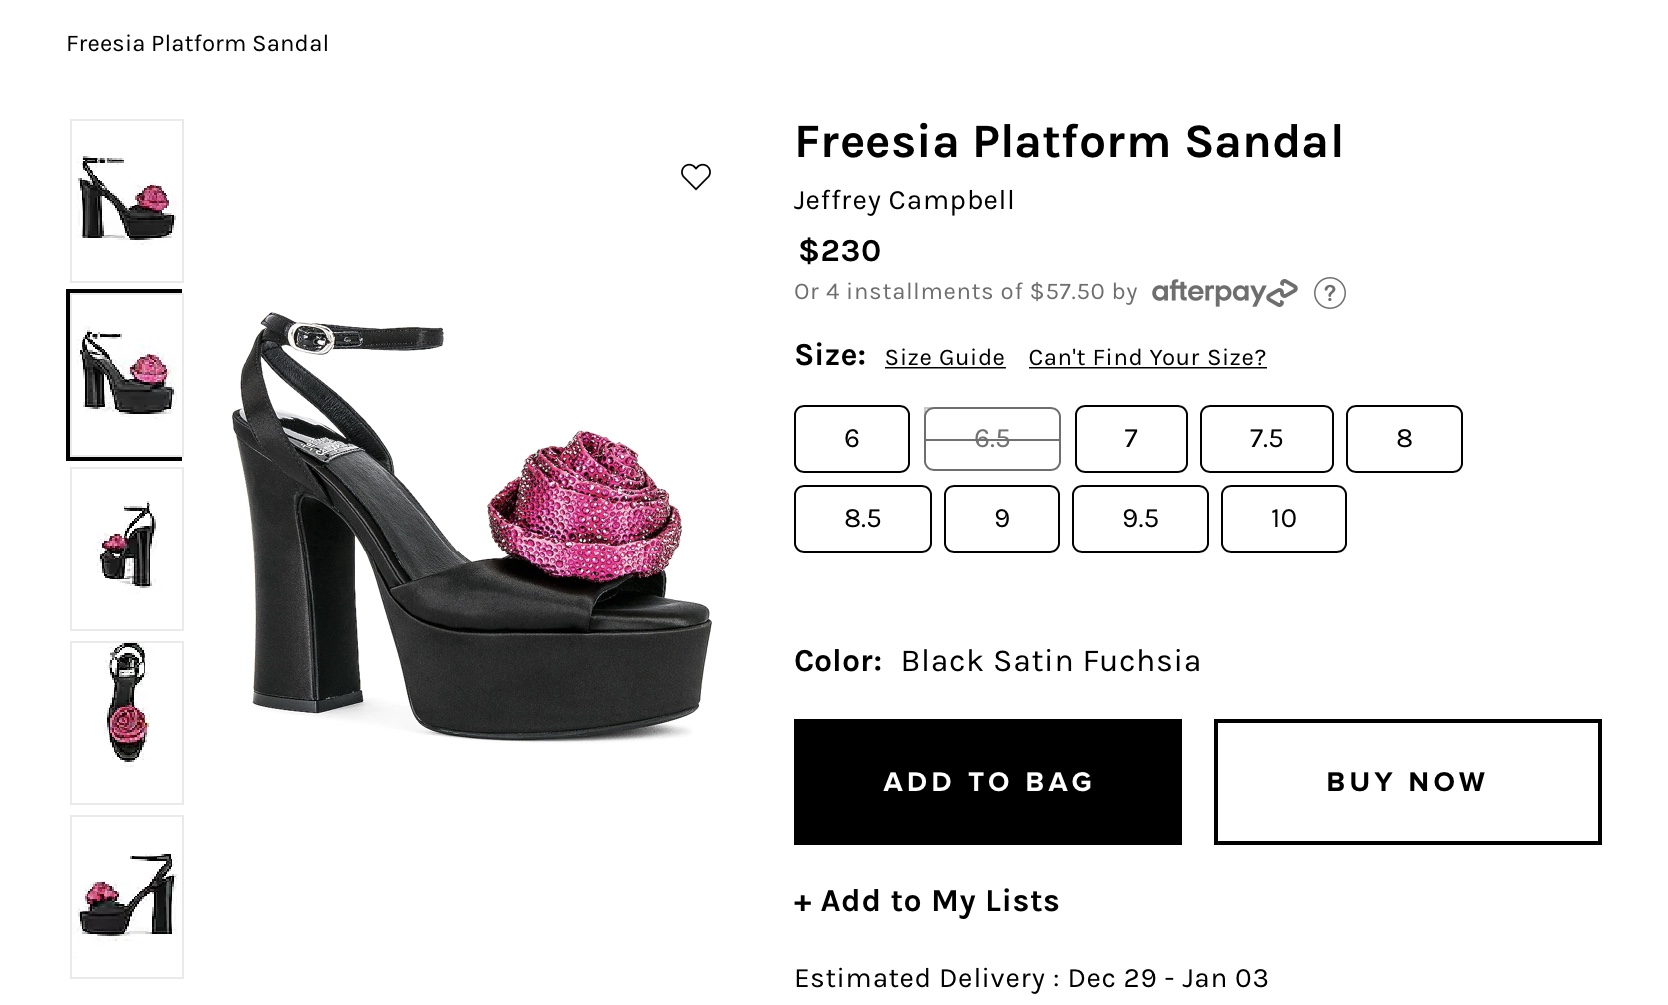Pick size 9
The image size is (1668, 1005).
tap(1001, 519)
